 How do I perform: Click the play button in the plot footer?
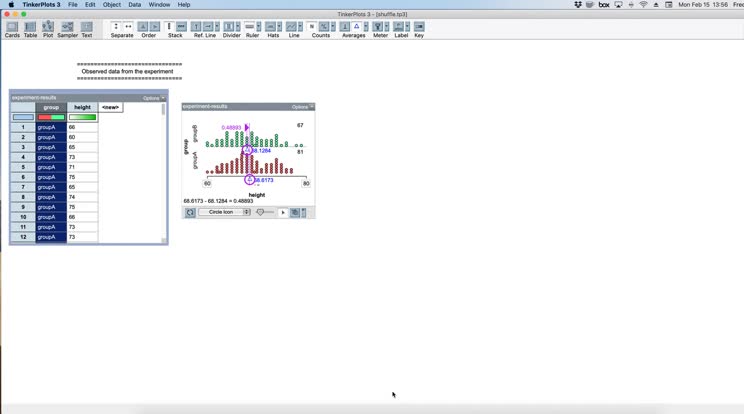[x=283, y=212]
